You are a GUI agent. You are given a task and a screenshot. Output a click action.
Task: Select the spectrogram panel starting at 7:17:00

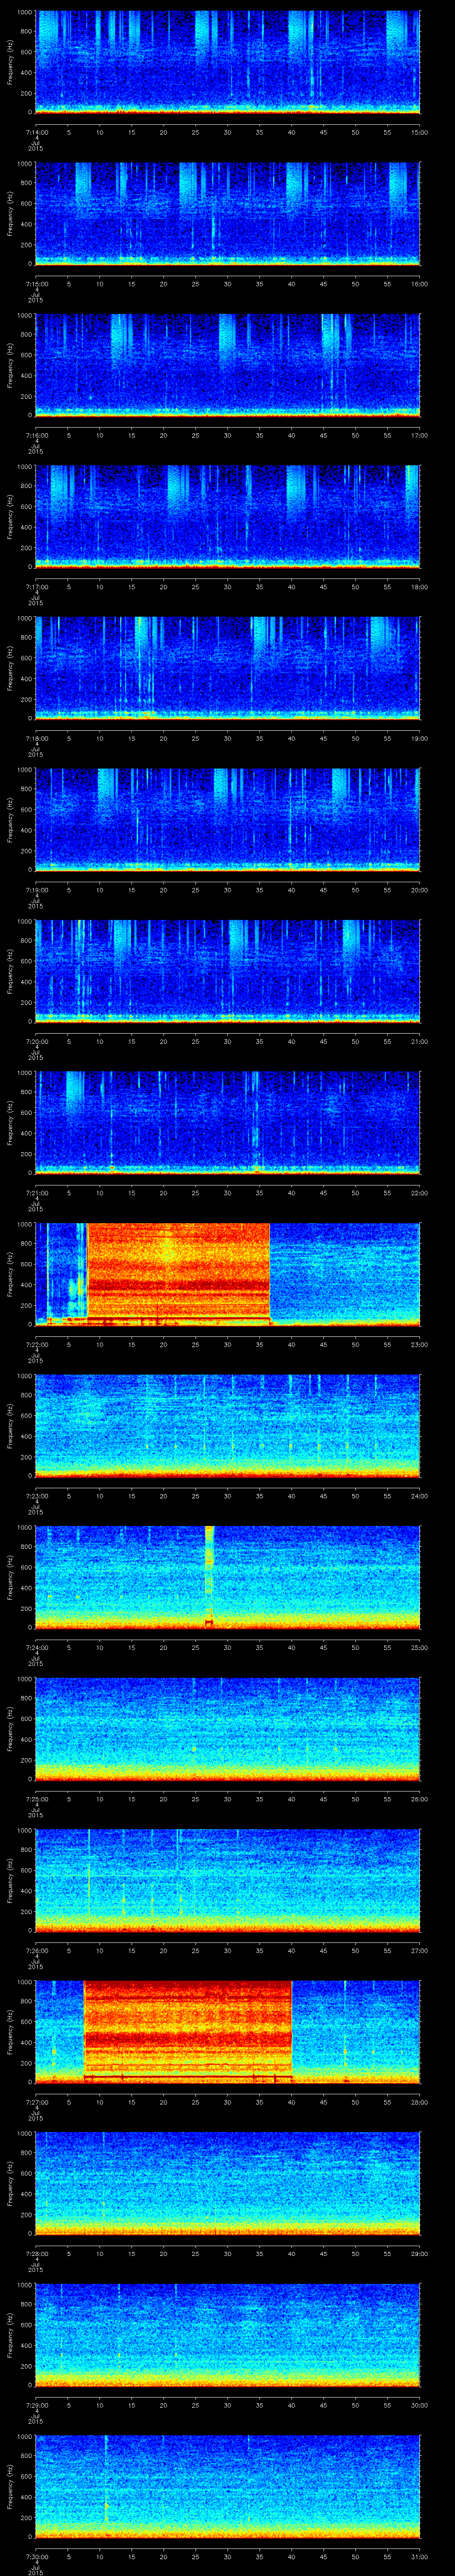point(228,517)
